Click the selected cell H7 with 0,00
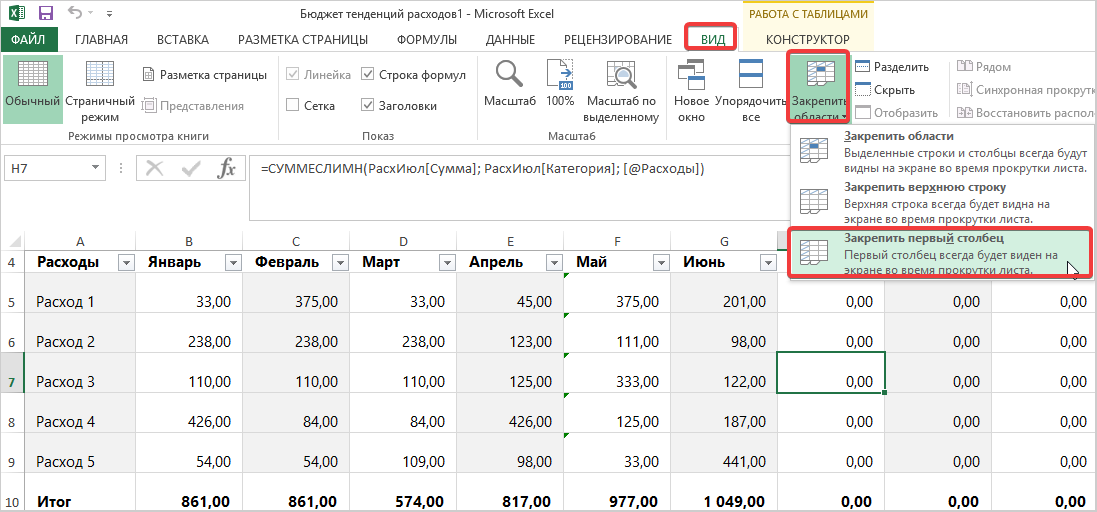 click(x=831, y=373)
